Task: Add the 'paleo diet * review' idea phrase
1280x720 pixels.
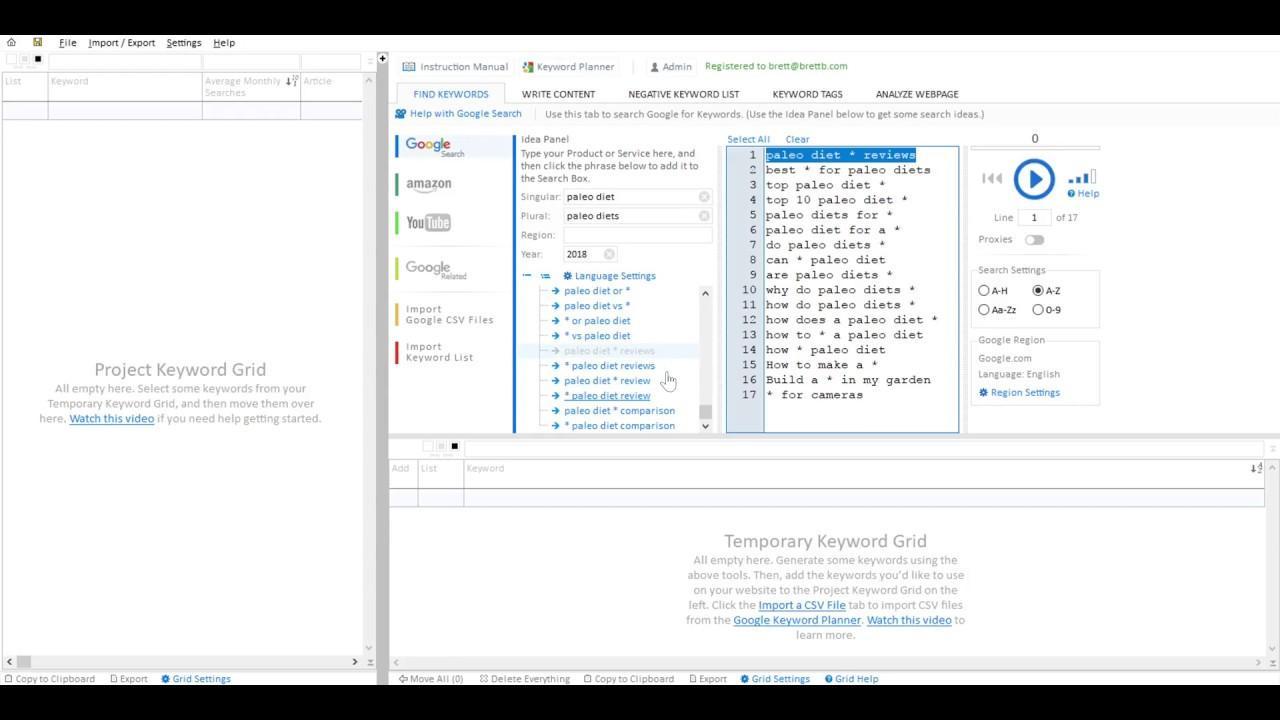Action: (606, 381)
